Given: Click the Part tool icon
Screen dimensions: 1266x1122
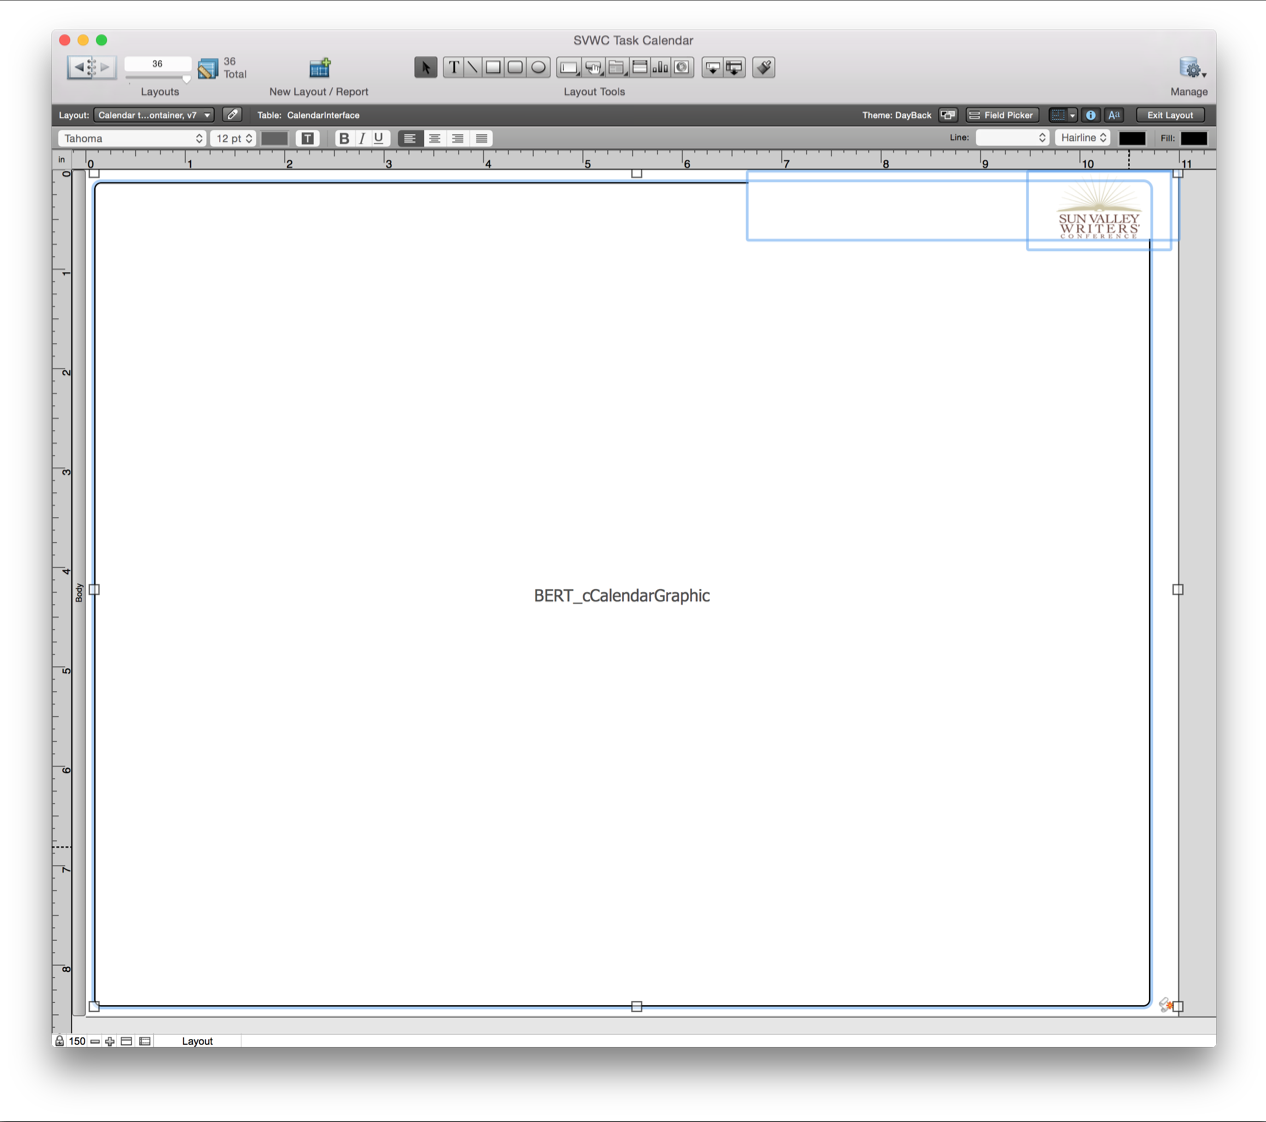Looking at the screenshot, I should (x=735, y=68).
